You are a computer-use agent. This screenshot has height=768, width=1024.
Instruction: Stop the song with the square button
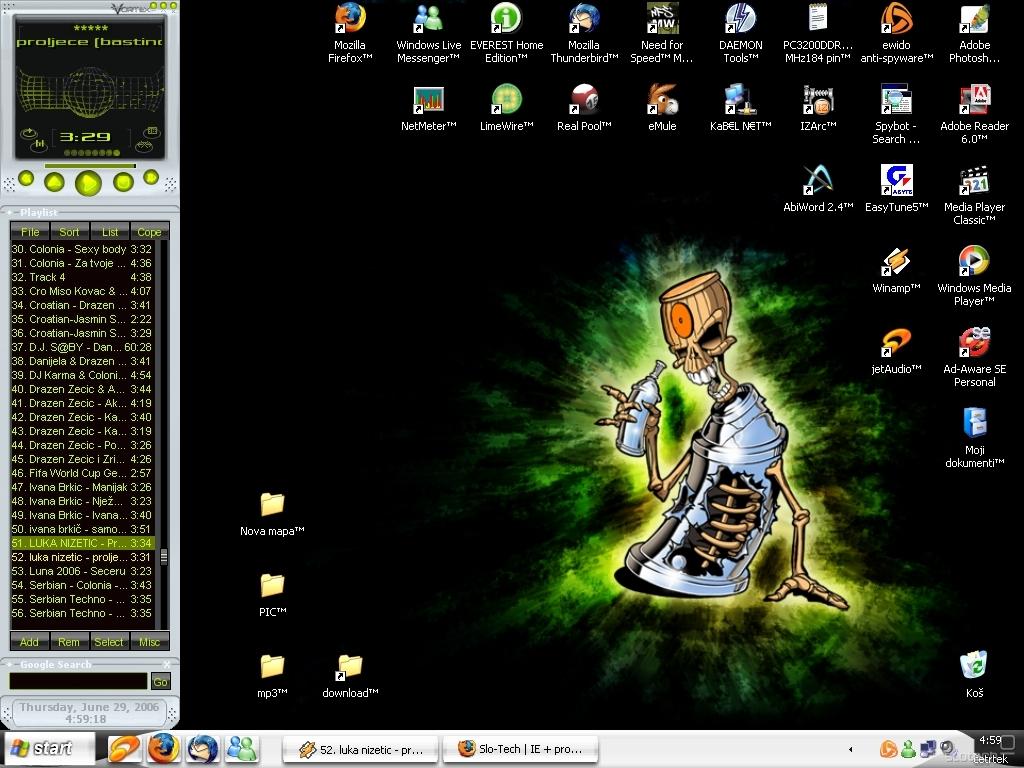(x=123, y=181)
